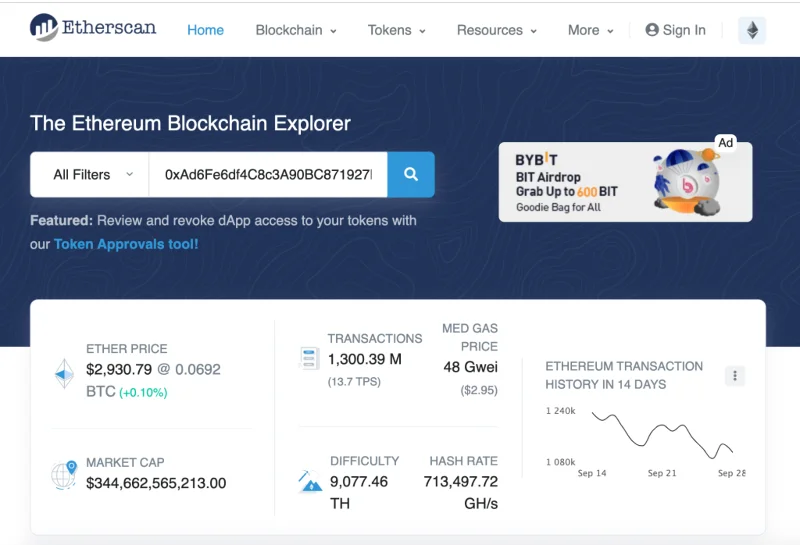800x545 pixels.
Task: Open the Token Approvals tool link
Action: click(x=126, y=244)
